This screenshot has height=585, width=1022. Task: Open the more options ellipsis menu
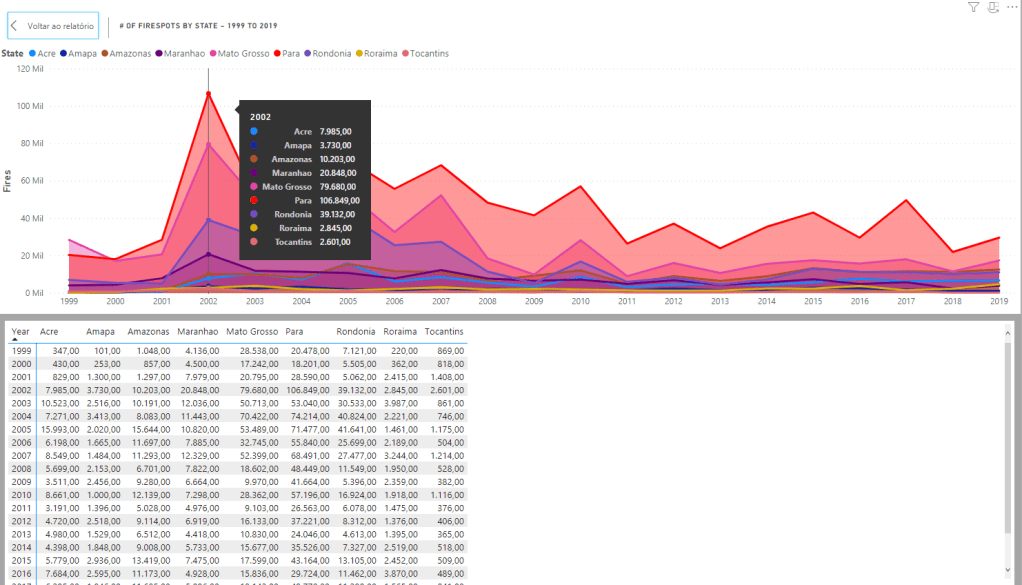(1011, 7)
